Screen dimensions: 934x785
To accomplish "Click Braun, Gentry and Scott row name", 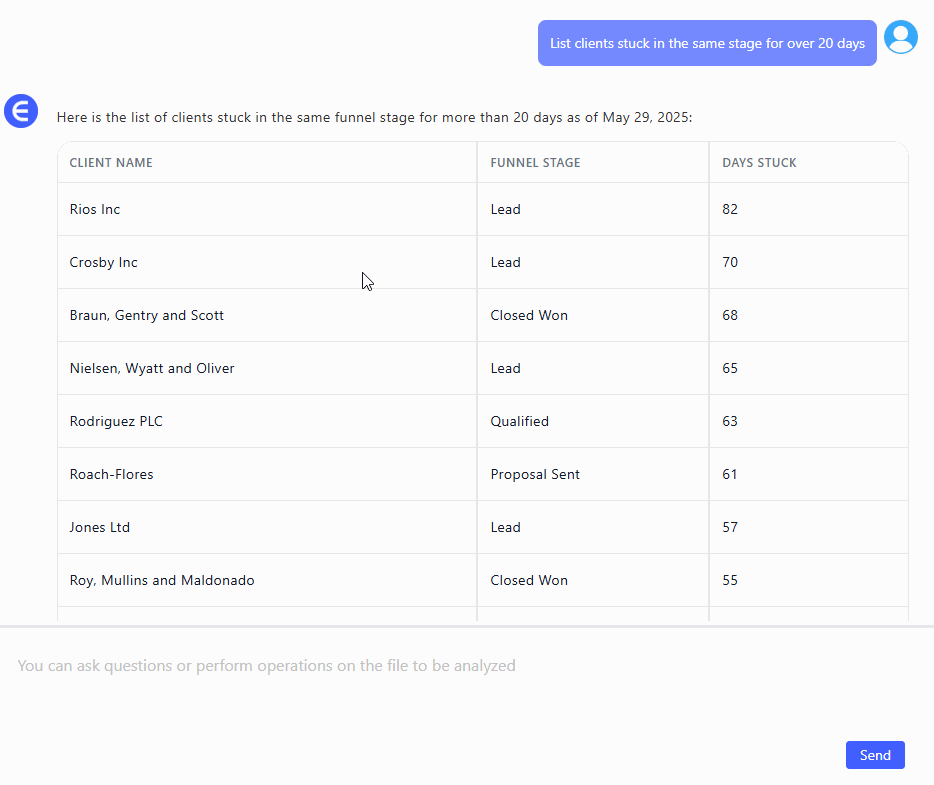I will (147, 316).
